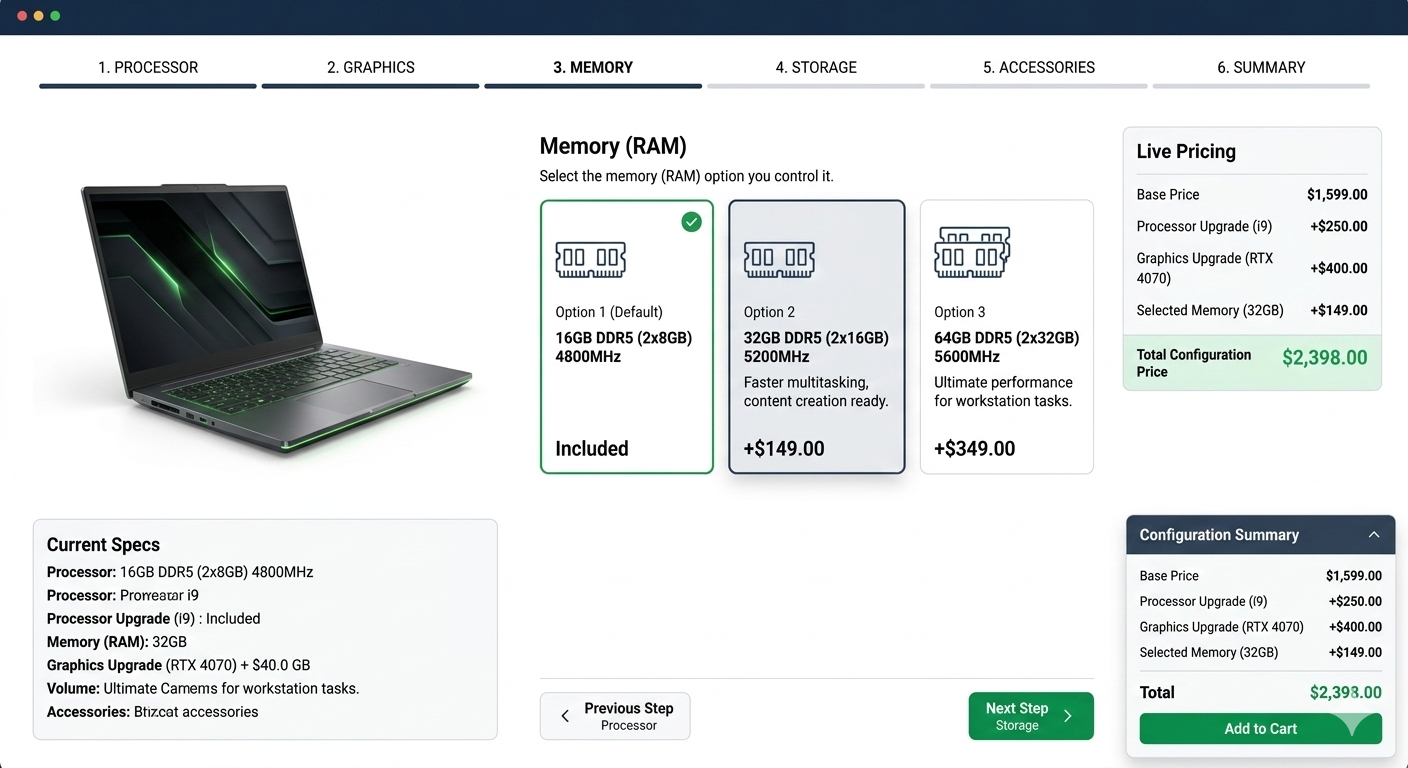Click the 64GB stacked RAM icon
This screenshot has width=1408, height=768.
(971, 252)
